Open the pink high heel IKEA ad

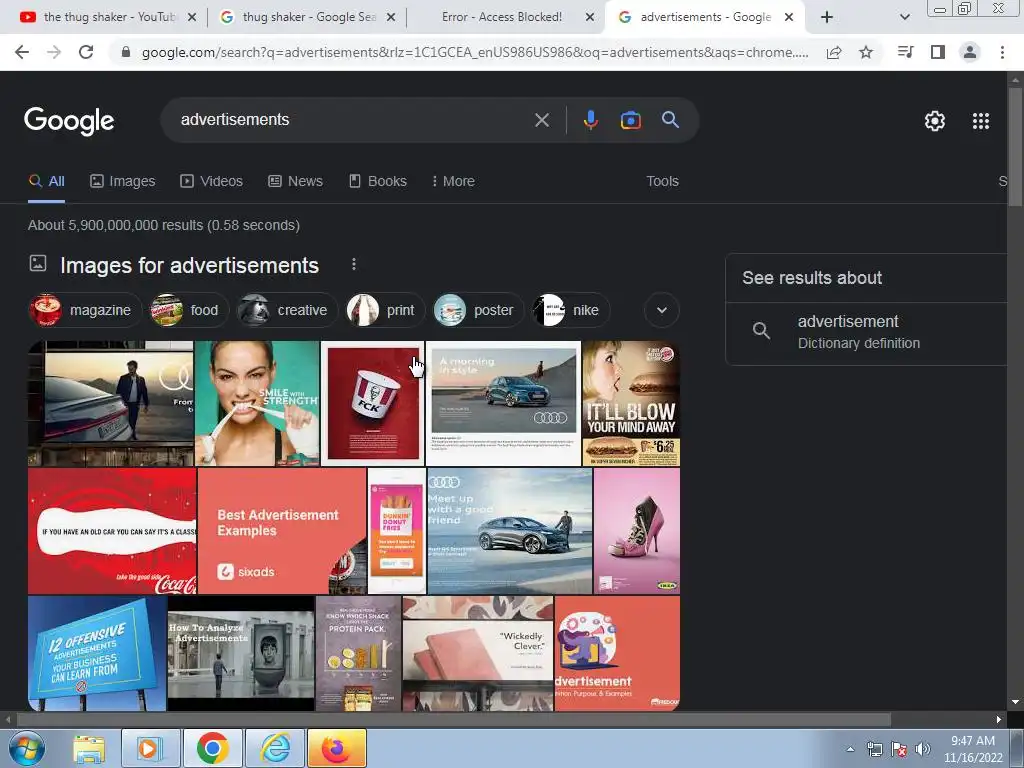637,531
